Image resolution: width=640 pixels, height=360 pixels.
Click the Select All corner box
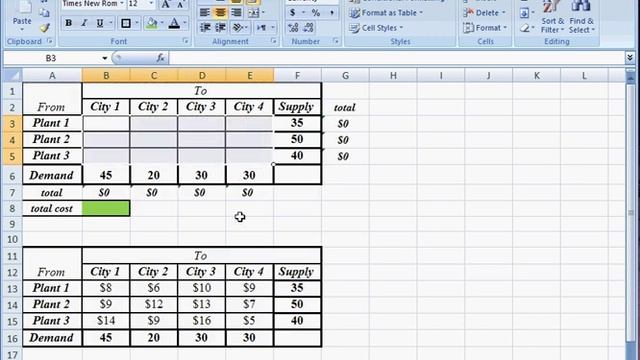pos(12,75)
